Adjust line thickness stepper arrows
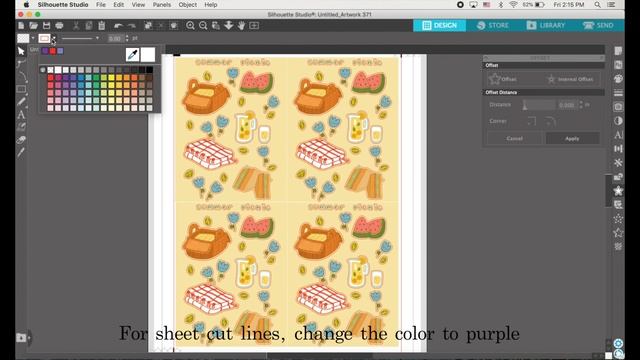 tap(127, 38)
